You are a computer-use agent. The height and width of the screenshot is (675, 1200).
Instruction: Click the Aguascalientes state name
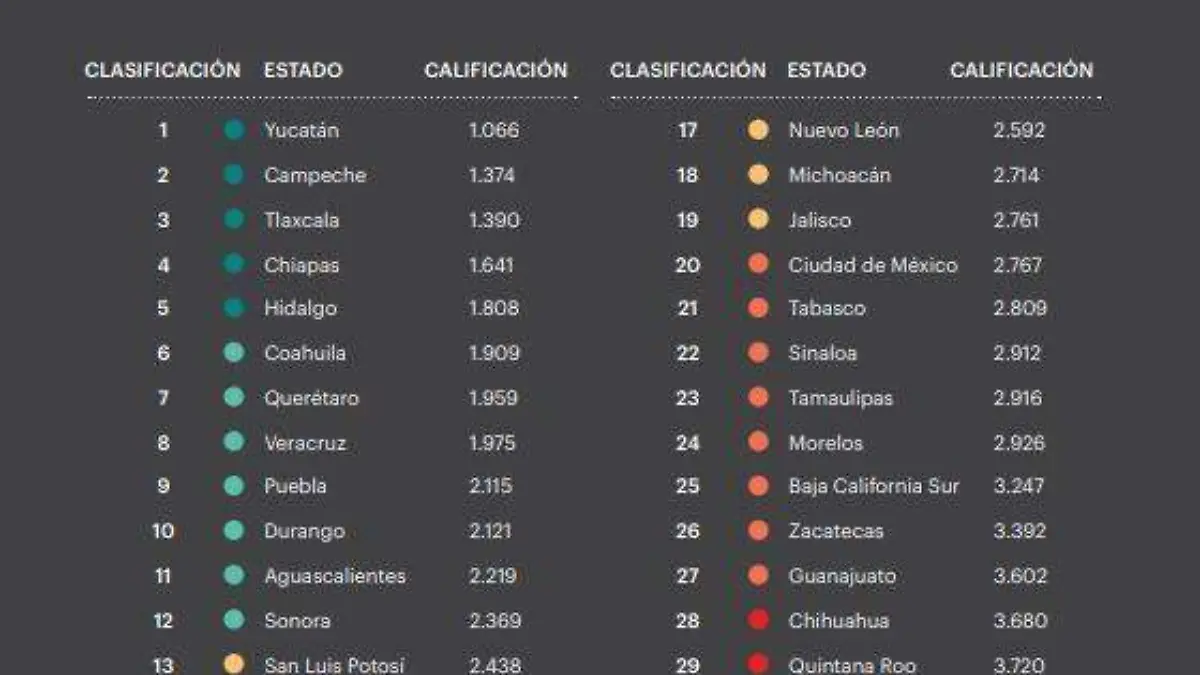(x=335, y=576)
